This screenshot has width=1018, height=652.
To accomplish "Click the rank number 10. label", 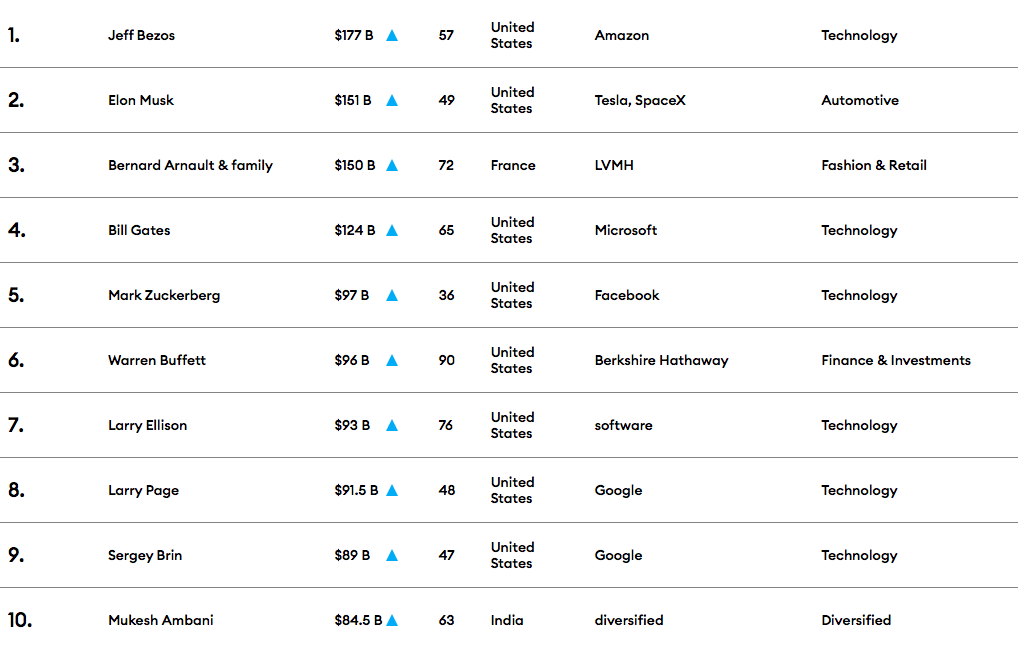I will 20,621.
